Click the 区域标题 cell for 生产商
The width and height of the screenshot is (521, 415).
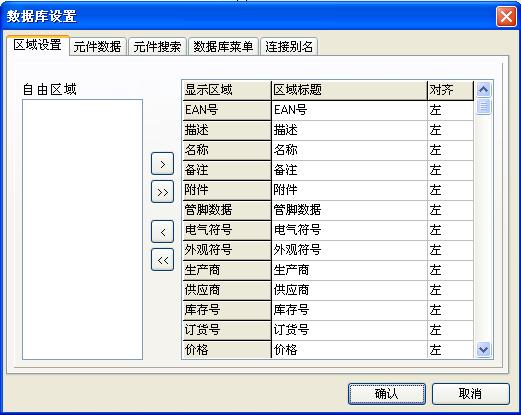[350, 270]
